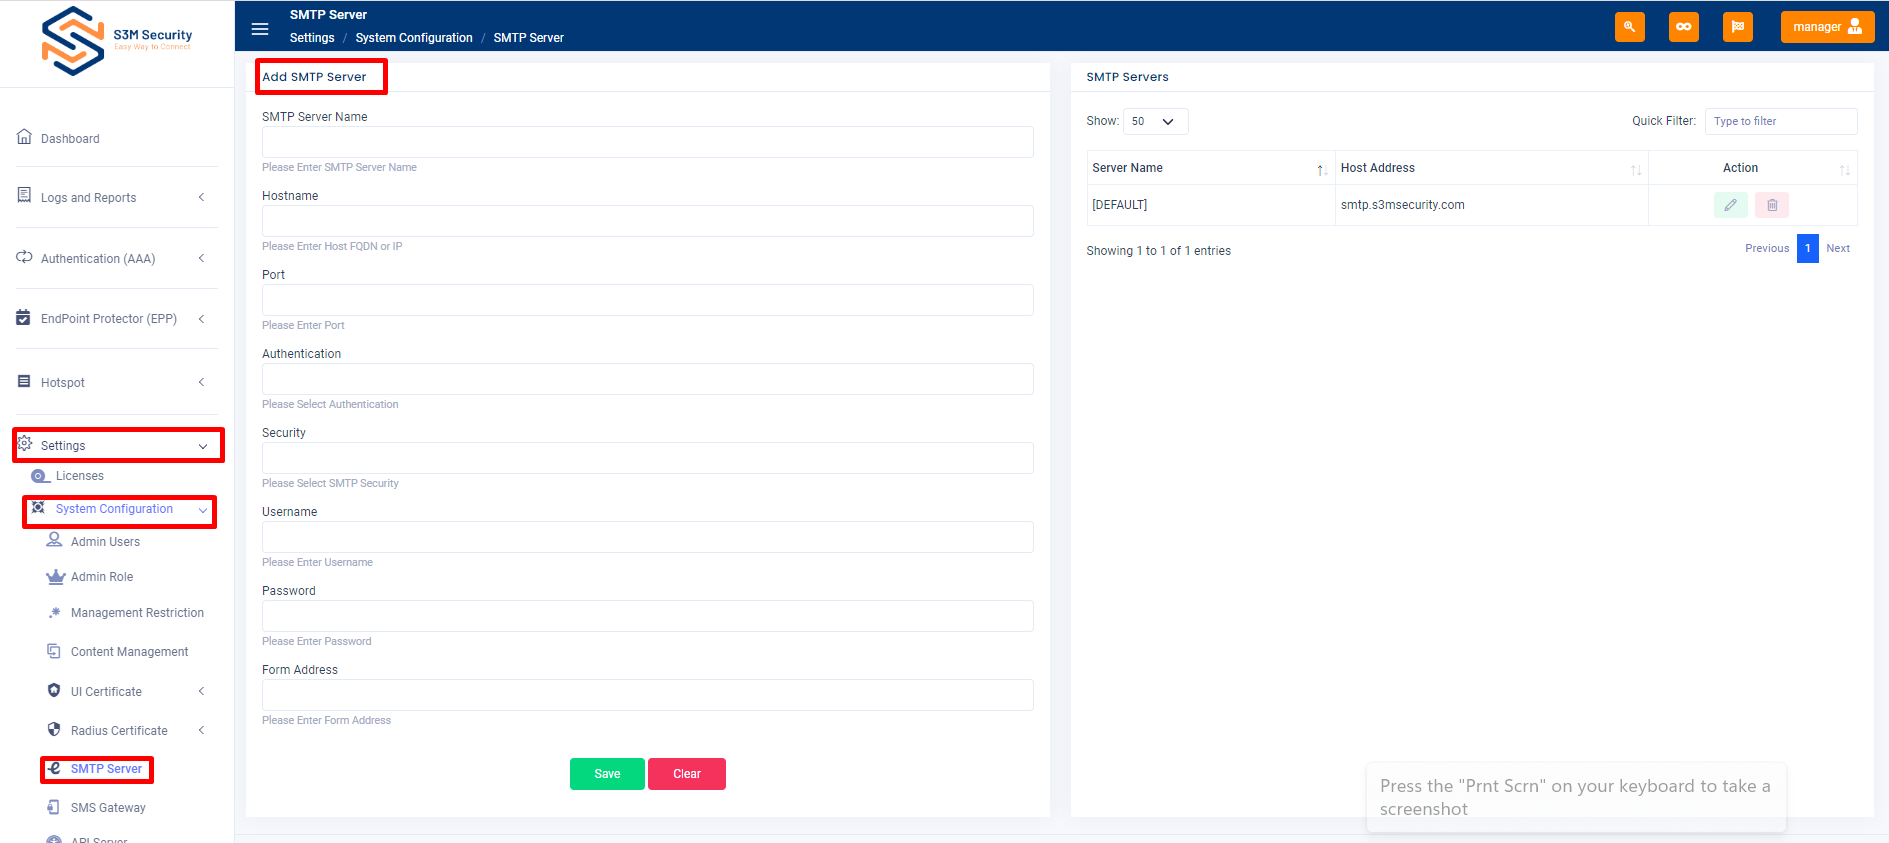Click the Dashboard home icon
The width and height of the screenshot is (1889, 843).
pos(24,137)
